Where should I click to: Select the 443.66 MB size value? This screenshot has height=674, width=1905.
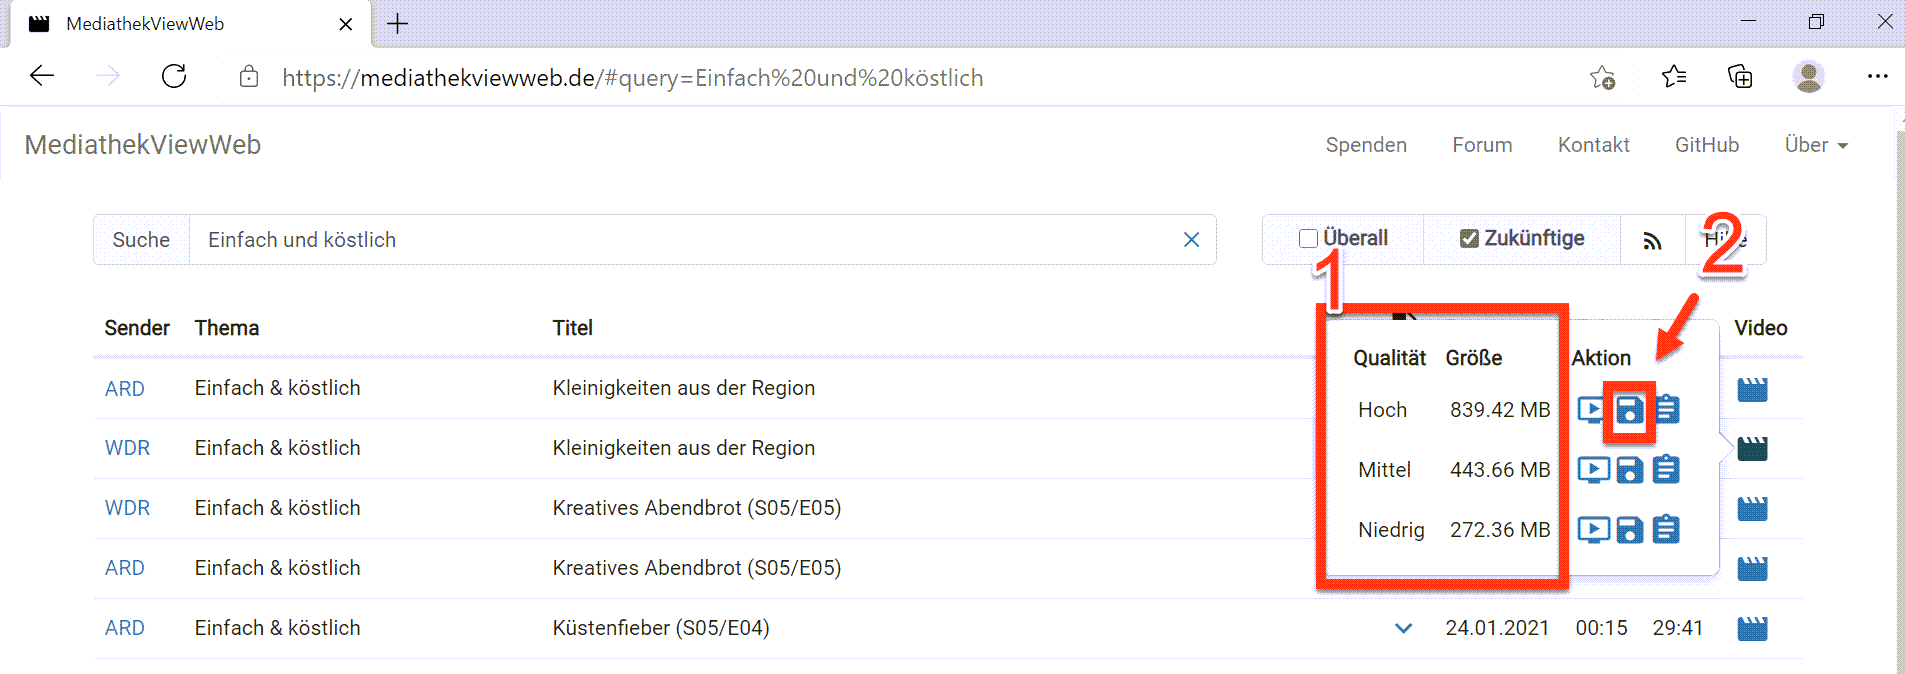[x=1500, y=470]
